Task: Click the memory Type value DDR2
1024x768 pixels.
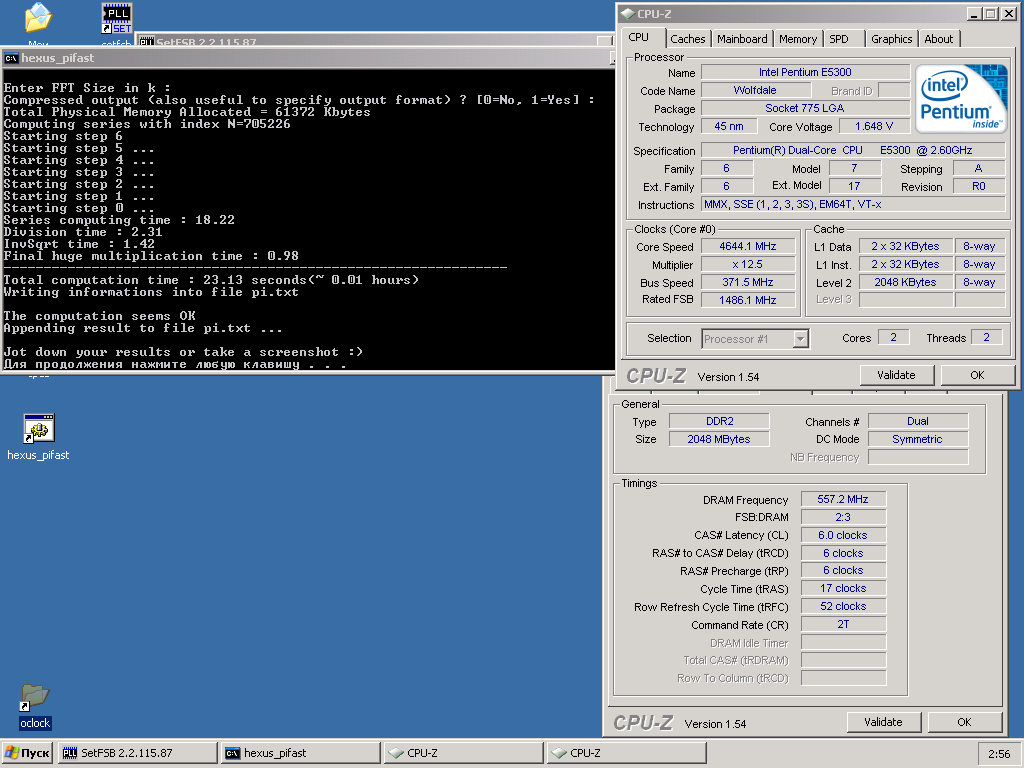Action: click(719, 421)
